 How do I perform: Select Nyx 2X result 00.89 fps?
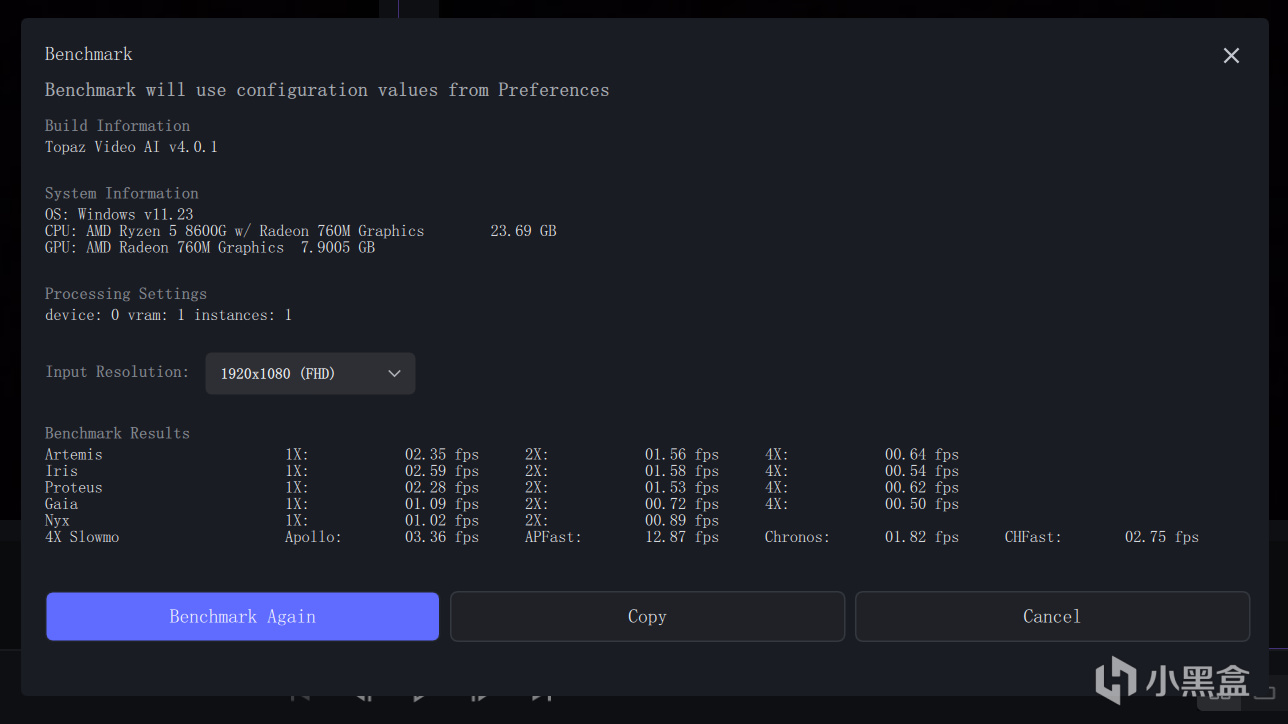pyautogui.click(x=682, y=521)
